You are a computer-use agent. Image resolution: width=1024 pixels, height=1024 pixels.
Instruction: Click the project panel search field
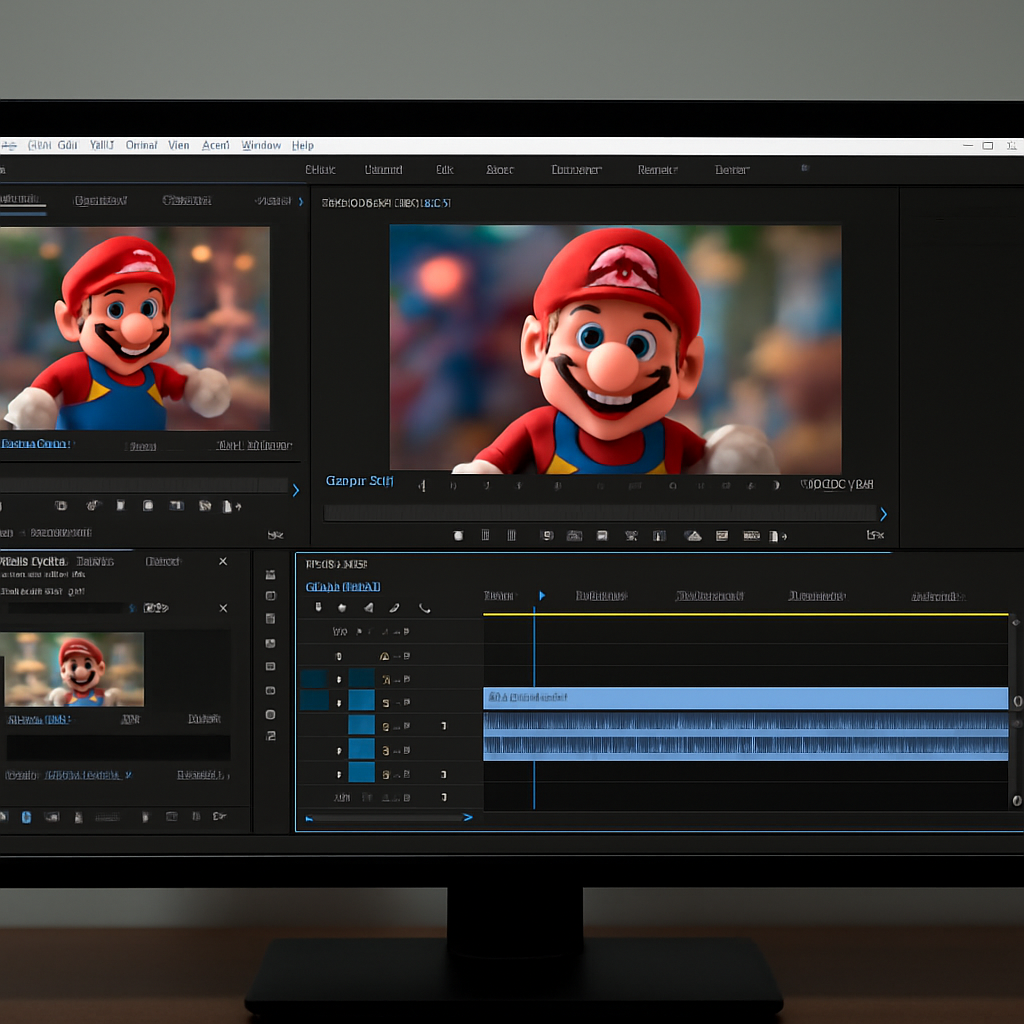[x=64, y=608]
